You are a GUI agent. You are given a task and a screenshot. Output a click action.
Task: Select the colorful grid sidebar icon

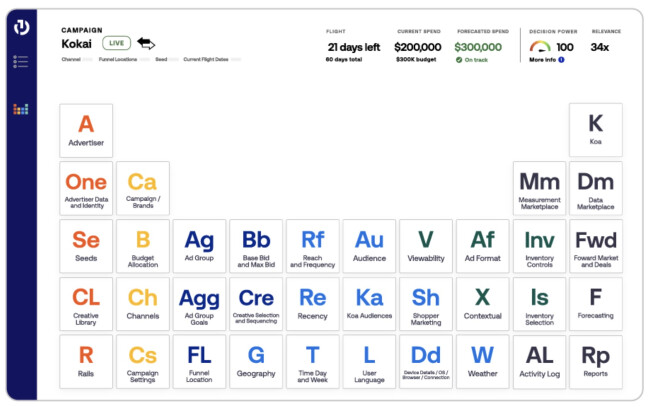[x=21, y=109]
